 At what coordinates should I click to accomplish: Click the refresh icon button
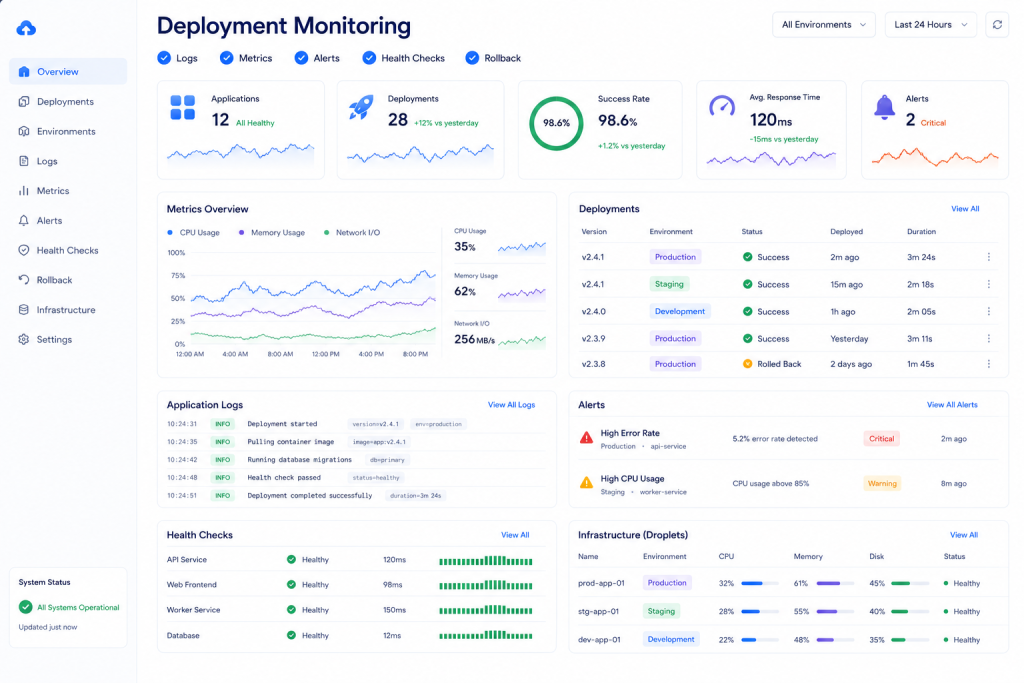tap(997, 25)
